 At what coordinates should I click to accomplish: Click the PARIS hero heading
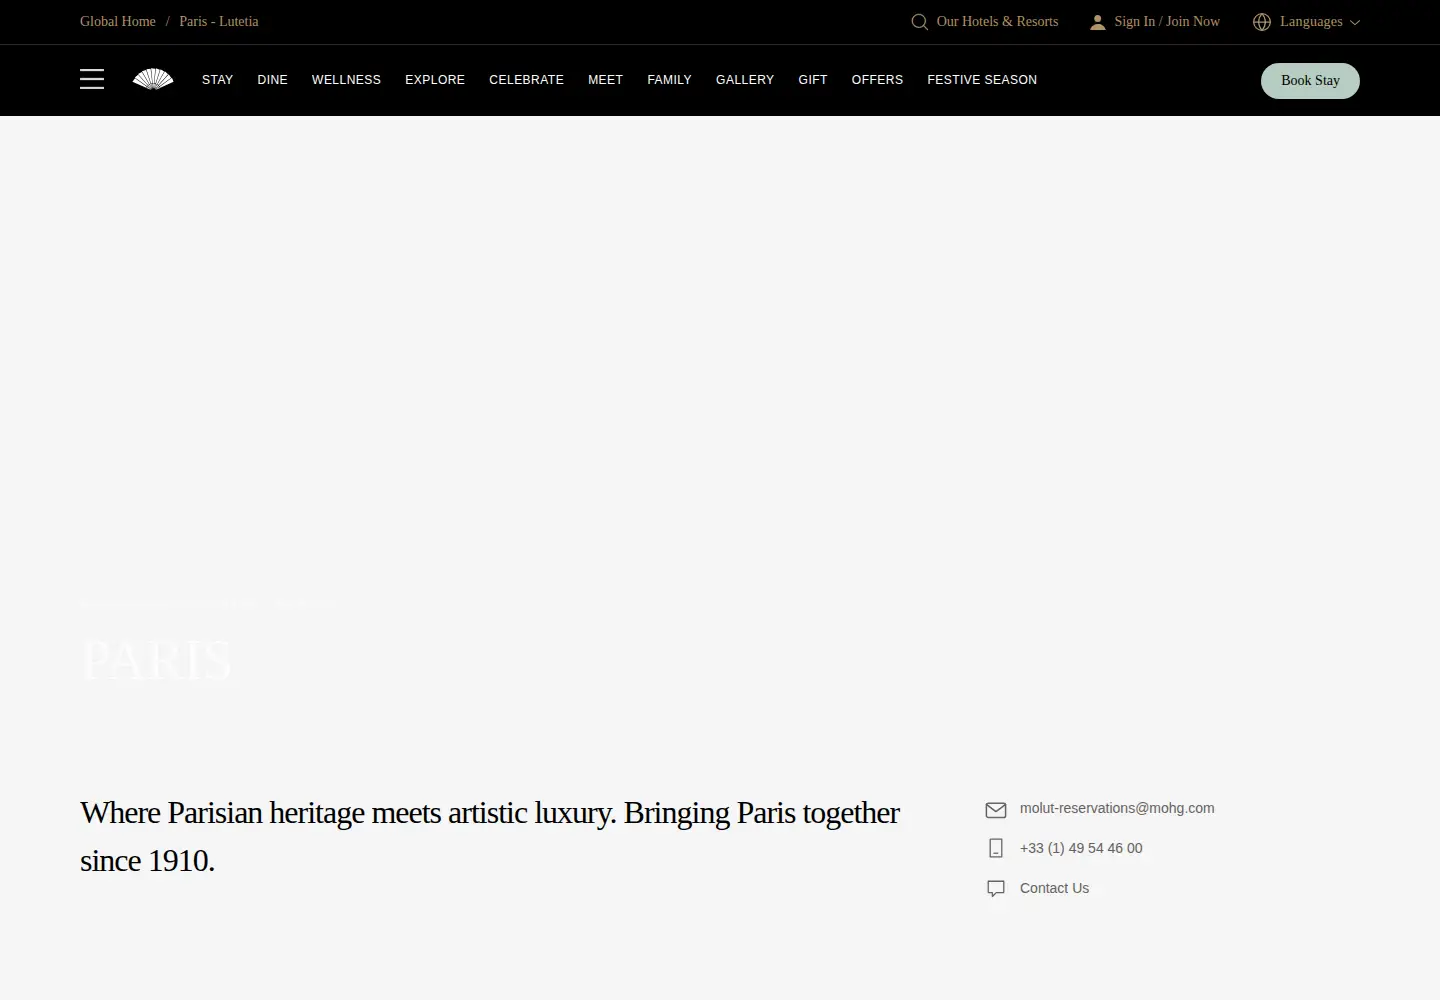tap(156, 660)
